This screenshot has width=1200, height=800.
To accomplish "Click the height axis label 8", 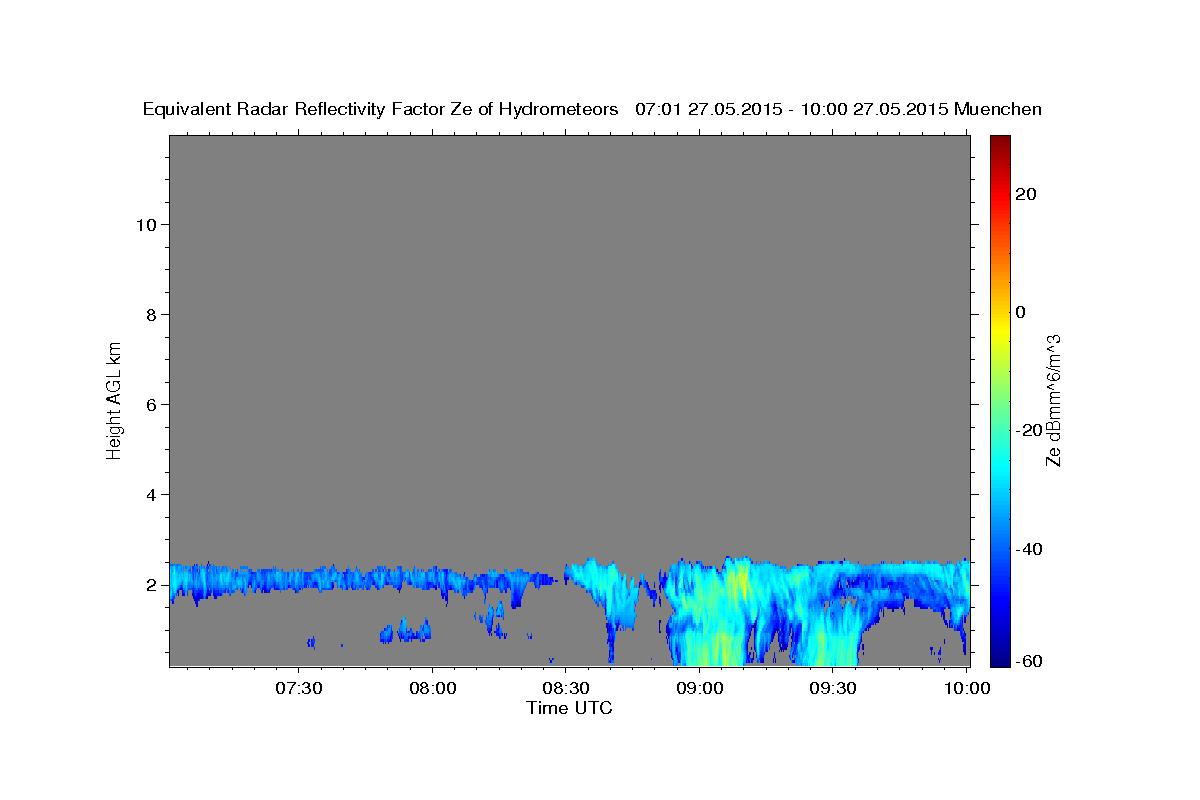I will point(150,314).
